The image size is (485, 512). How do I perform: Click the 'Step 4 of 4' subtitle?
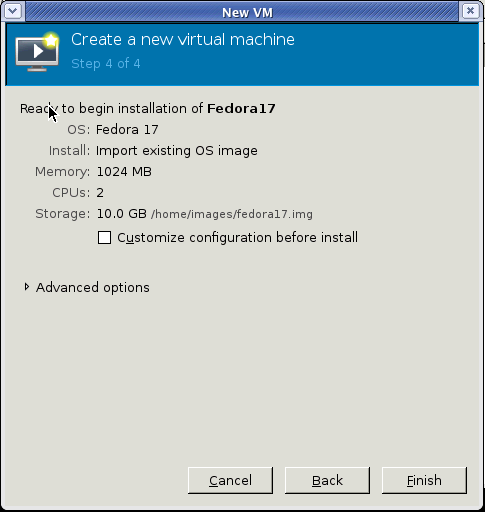coord(106,64)
